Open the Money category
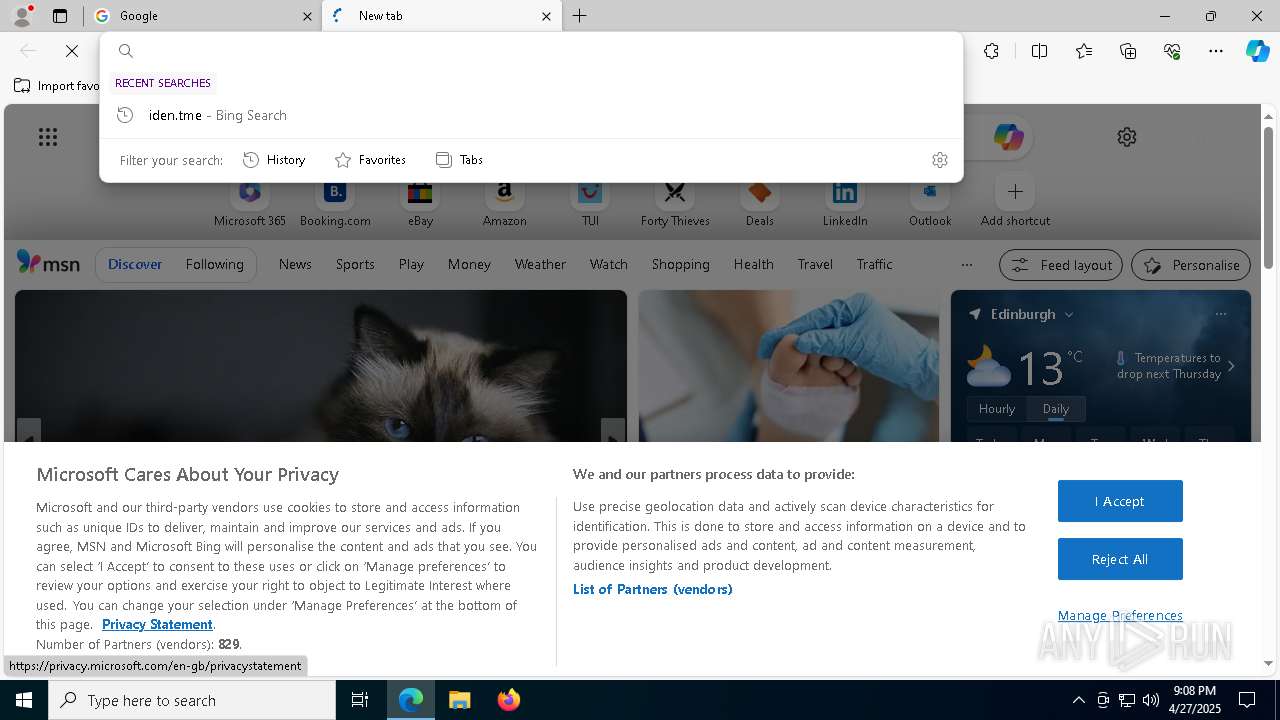The image size is (1280, 720). (469, 264)
